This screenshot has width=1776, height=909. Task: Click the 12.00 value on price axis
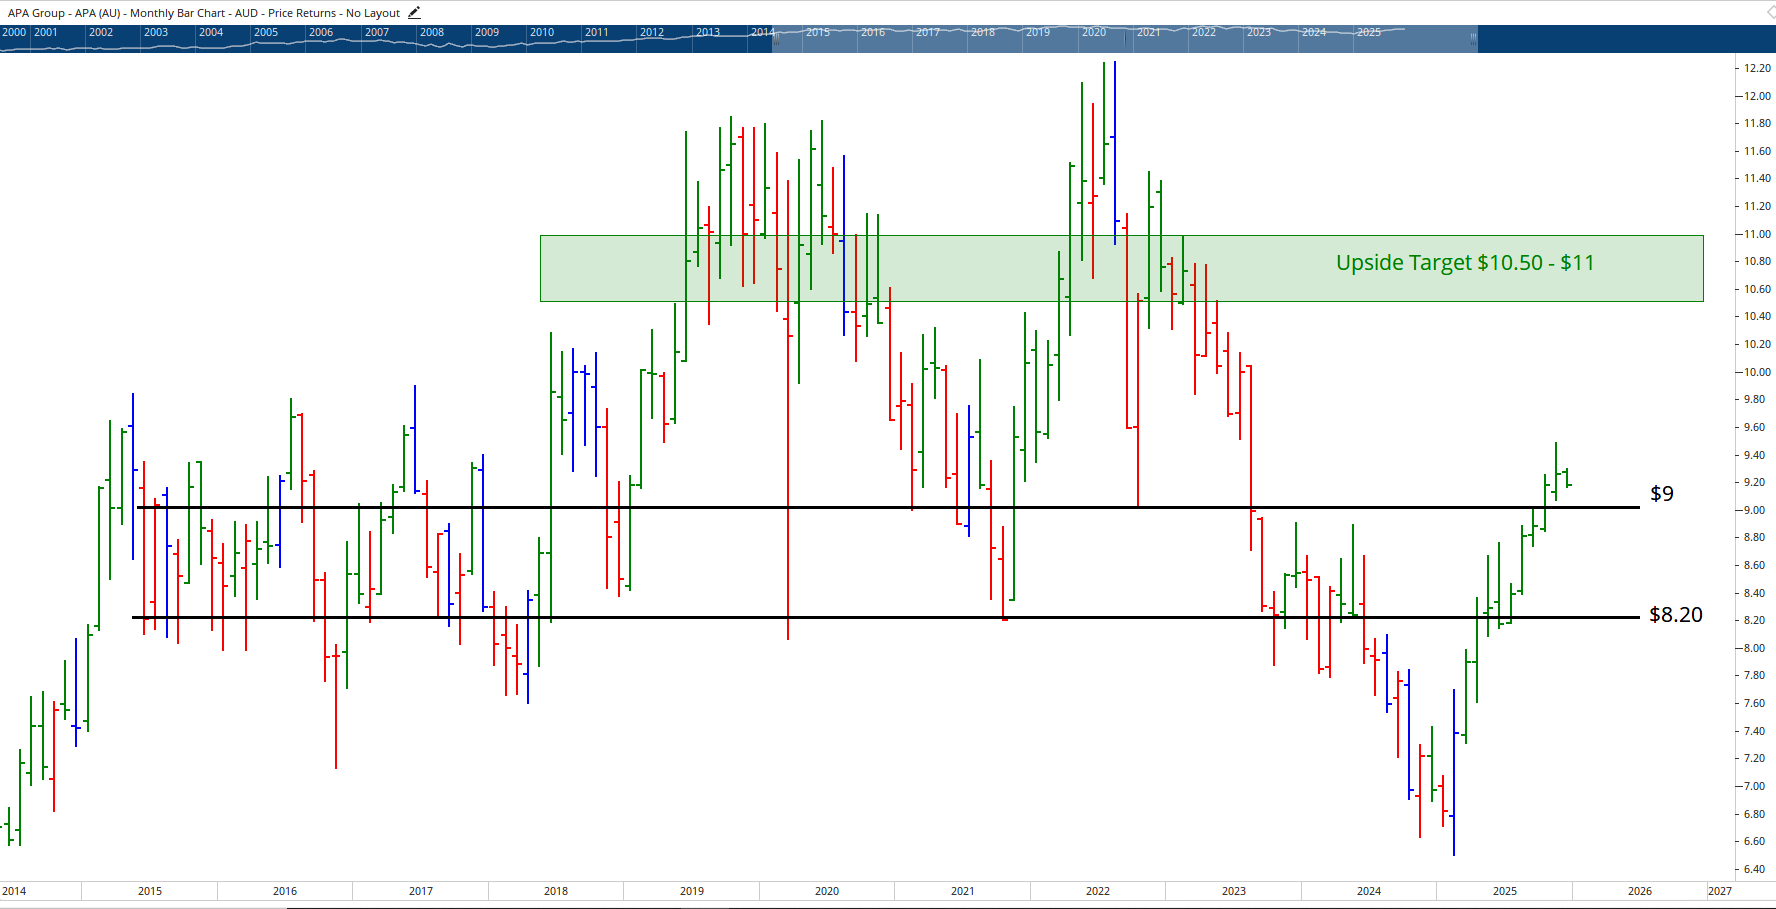(1757, 96)
